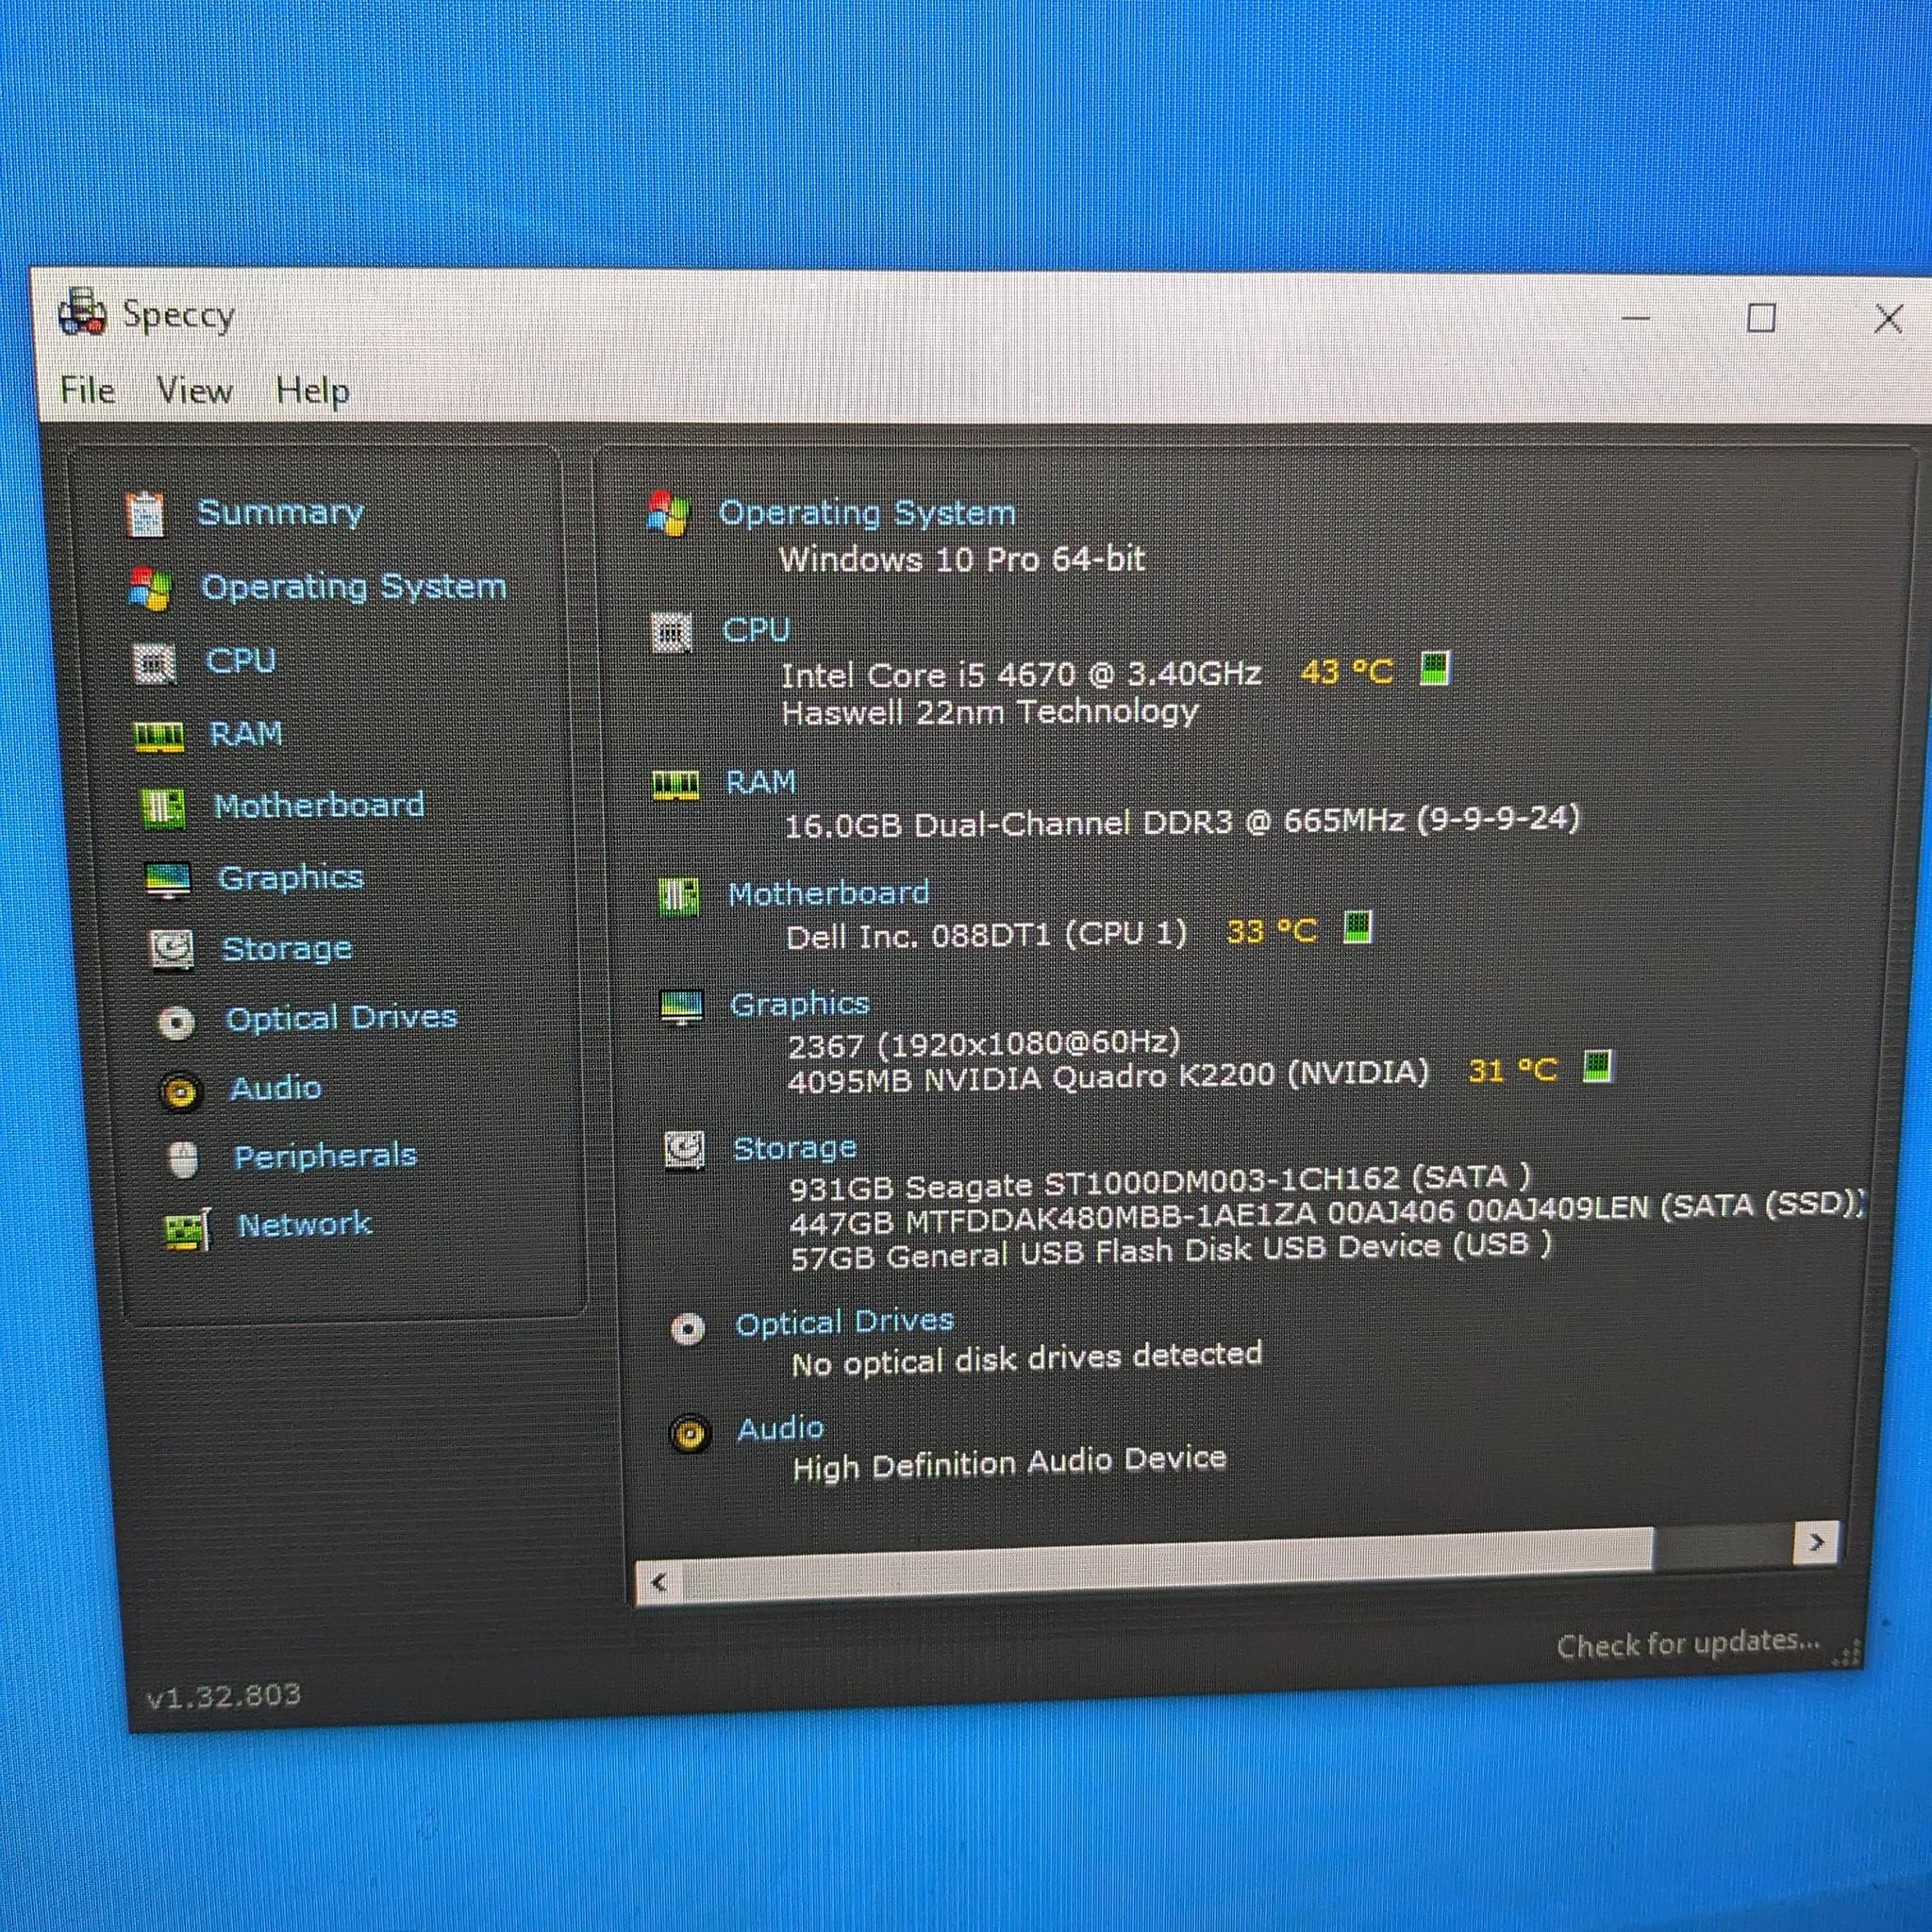The image size is (1932, 1932).
Task: Click the CPU chip icon in summary pane
Action: (672, 632)
